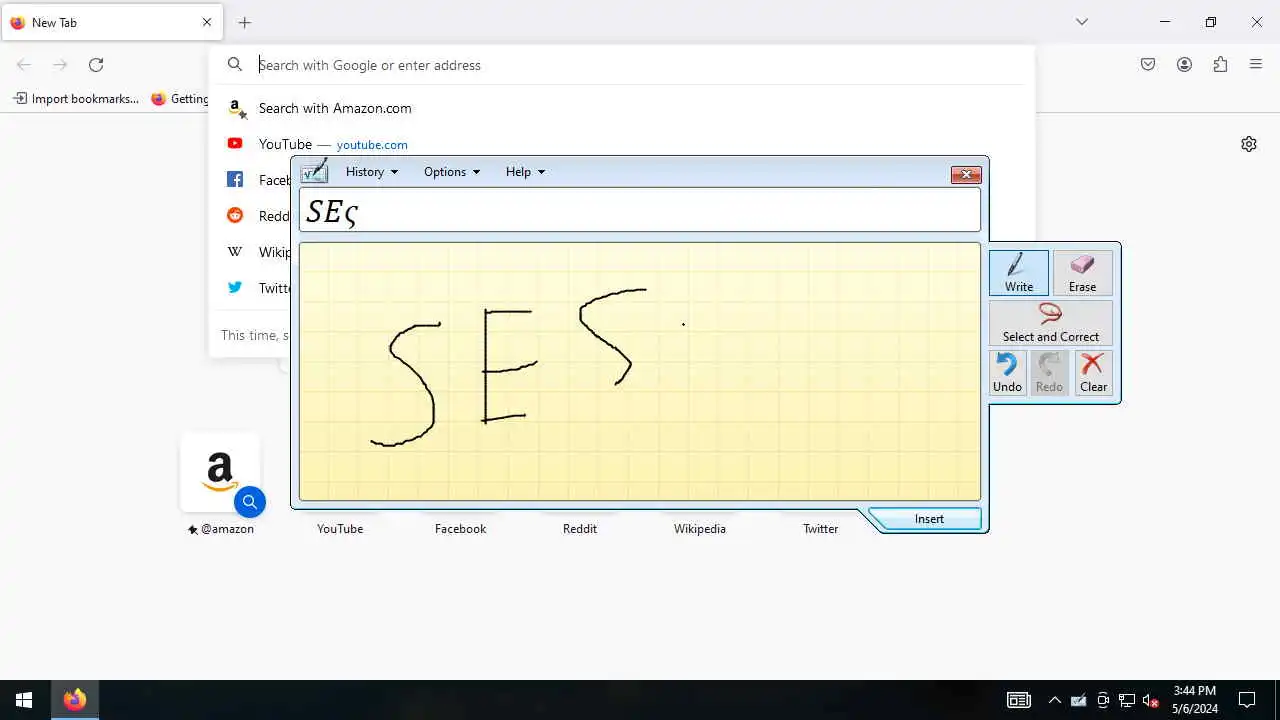Screen dimensions: 1280x720
Task: Open the Options menu
Action: tap(452, 172)
